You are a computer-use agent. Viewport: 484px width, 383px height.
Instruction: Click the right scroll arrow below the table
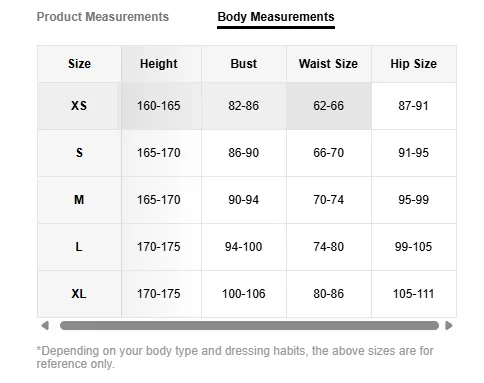(449, 325)
